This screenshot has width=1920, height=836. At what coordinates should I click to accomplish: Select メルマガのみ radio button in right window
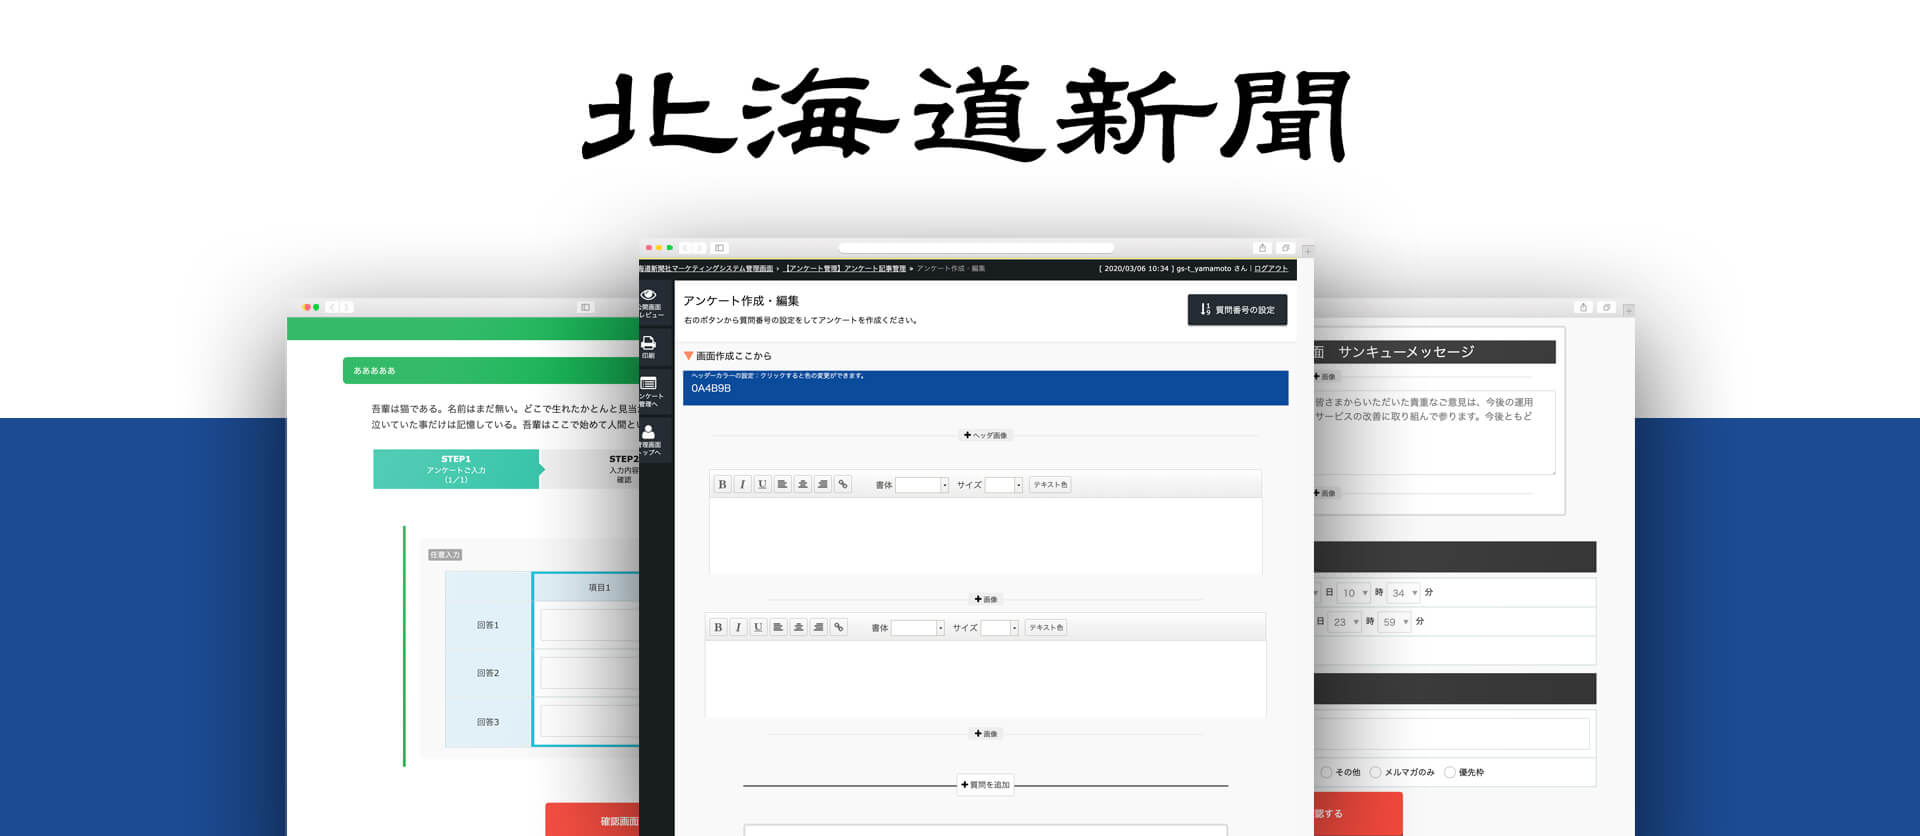(x=1375, y=772)
